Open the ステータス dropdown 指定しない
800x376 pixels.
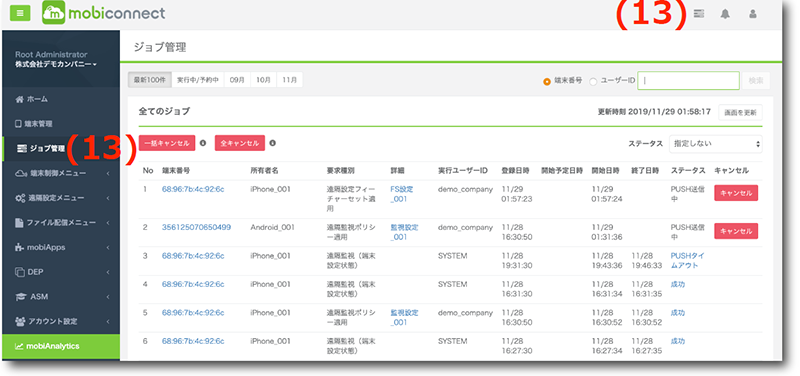tap(716, 144)
